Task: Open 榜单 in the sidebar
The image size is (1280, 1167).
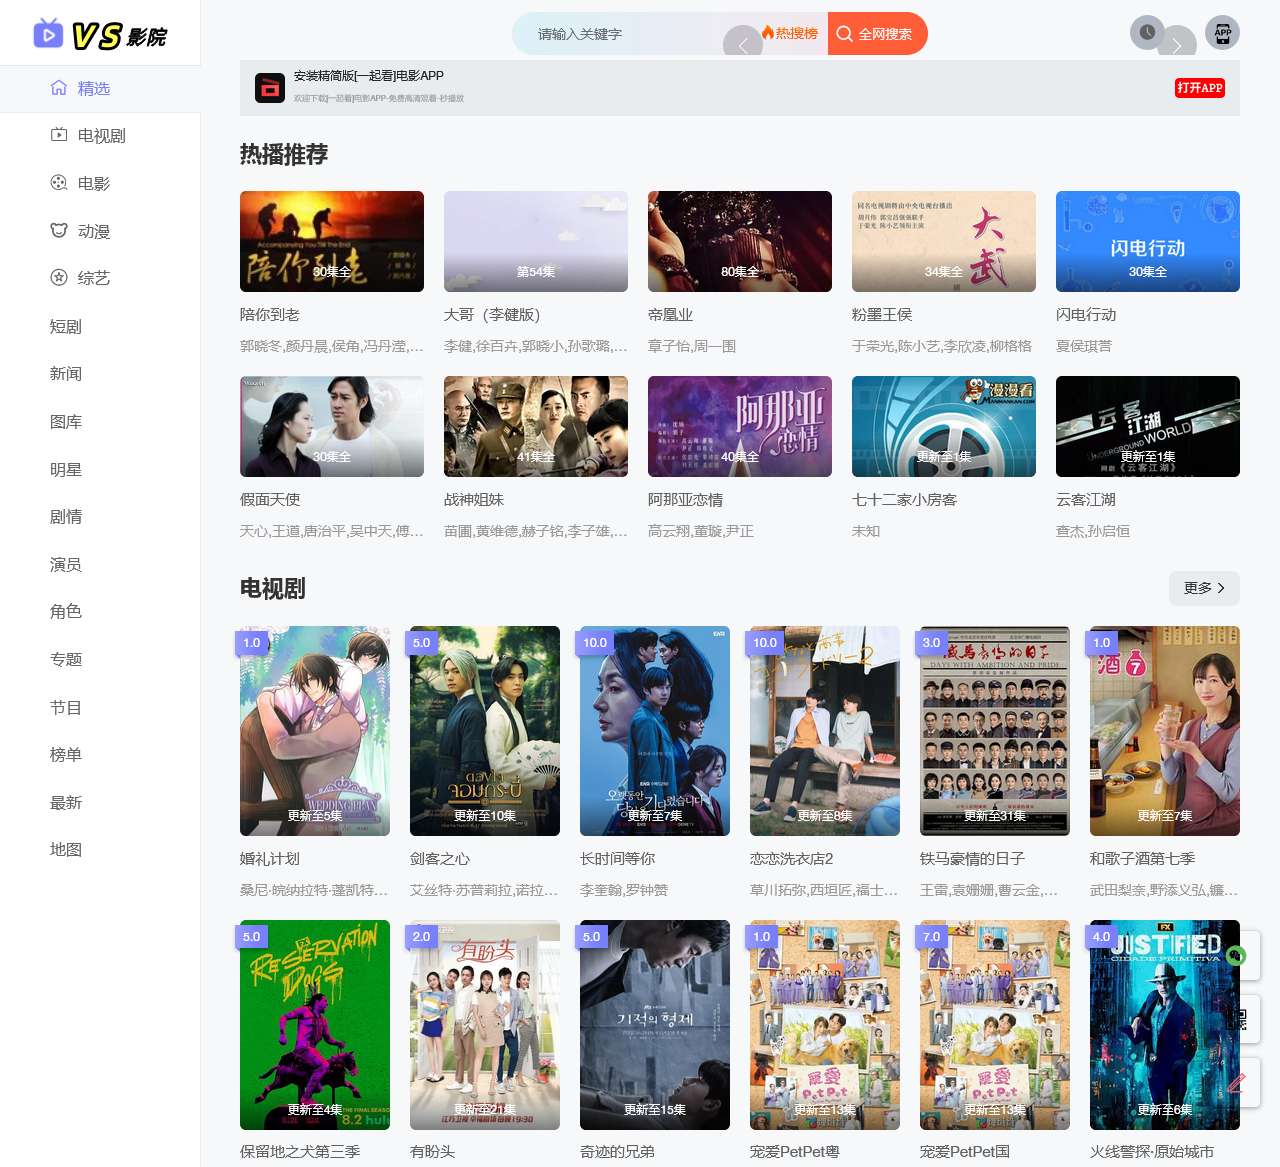Action: pyautogui.click(x=66, y=754)
